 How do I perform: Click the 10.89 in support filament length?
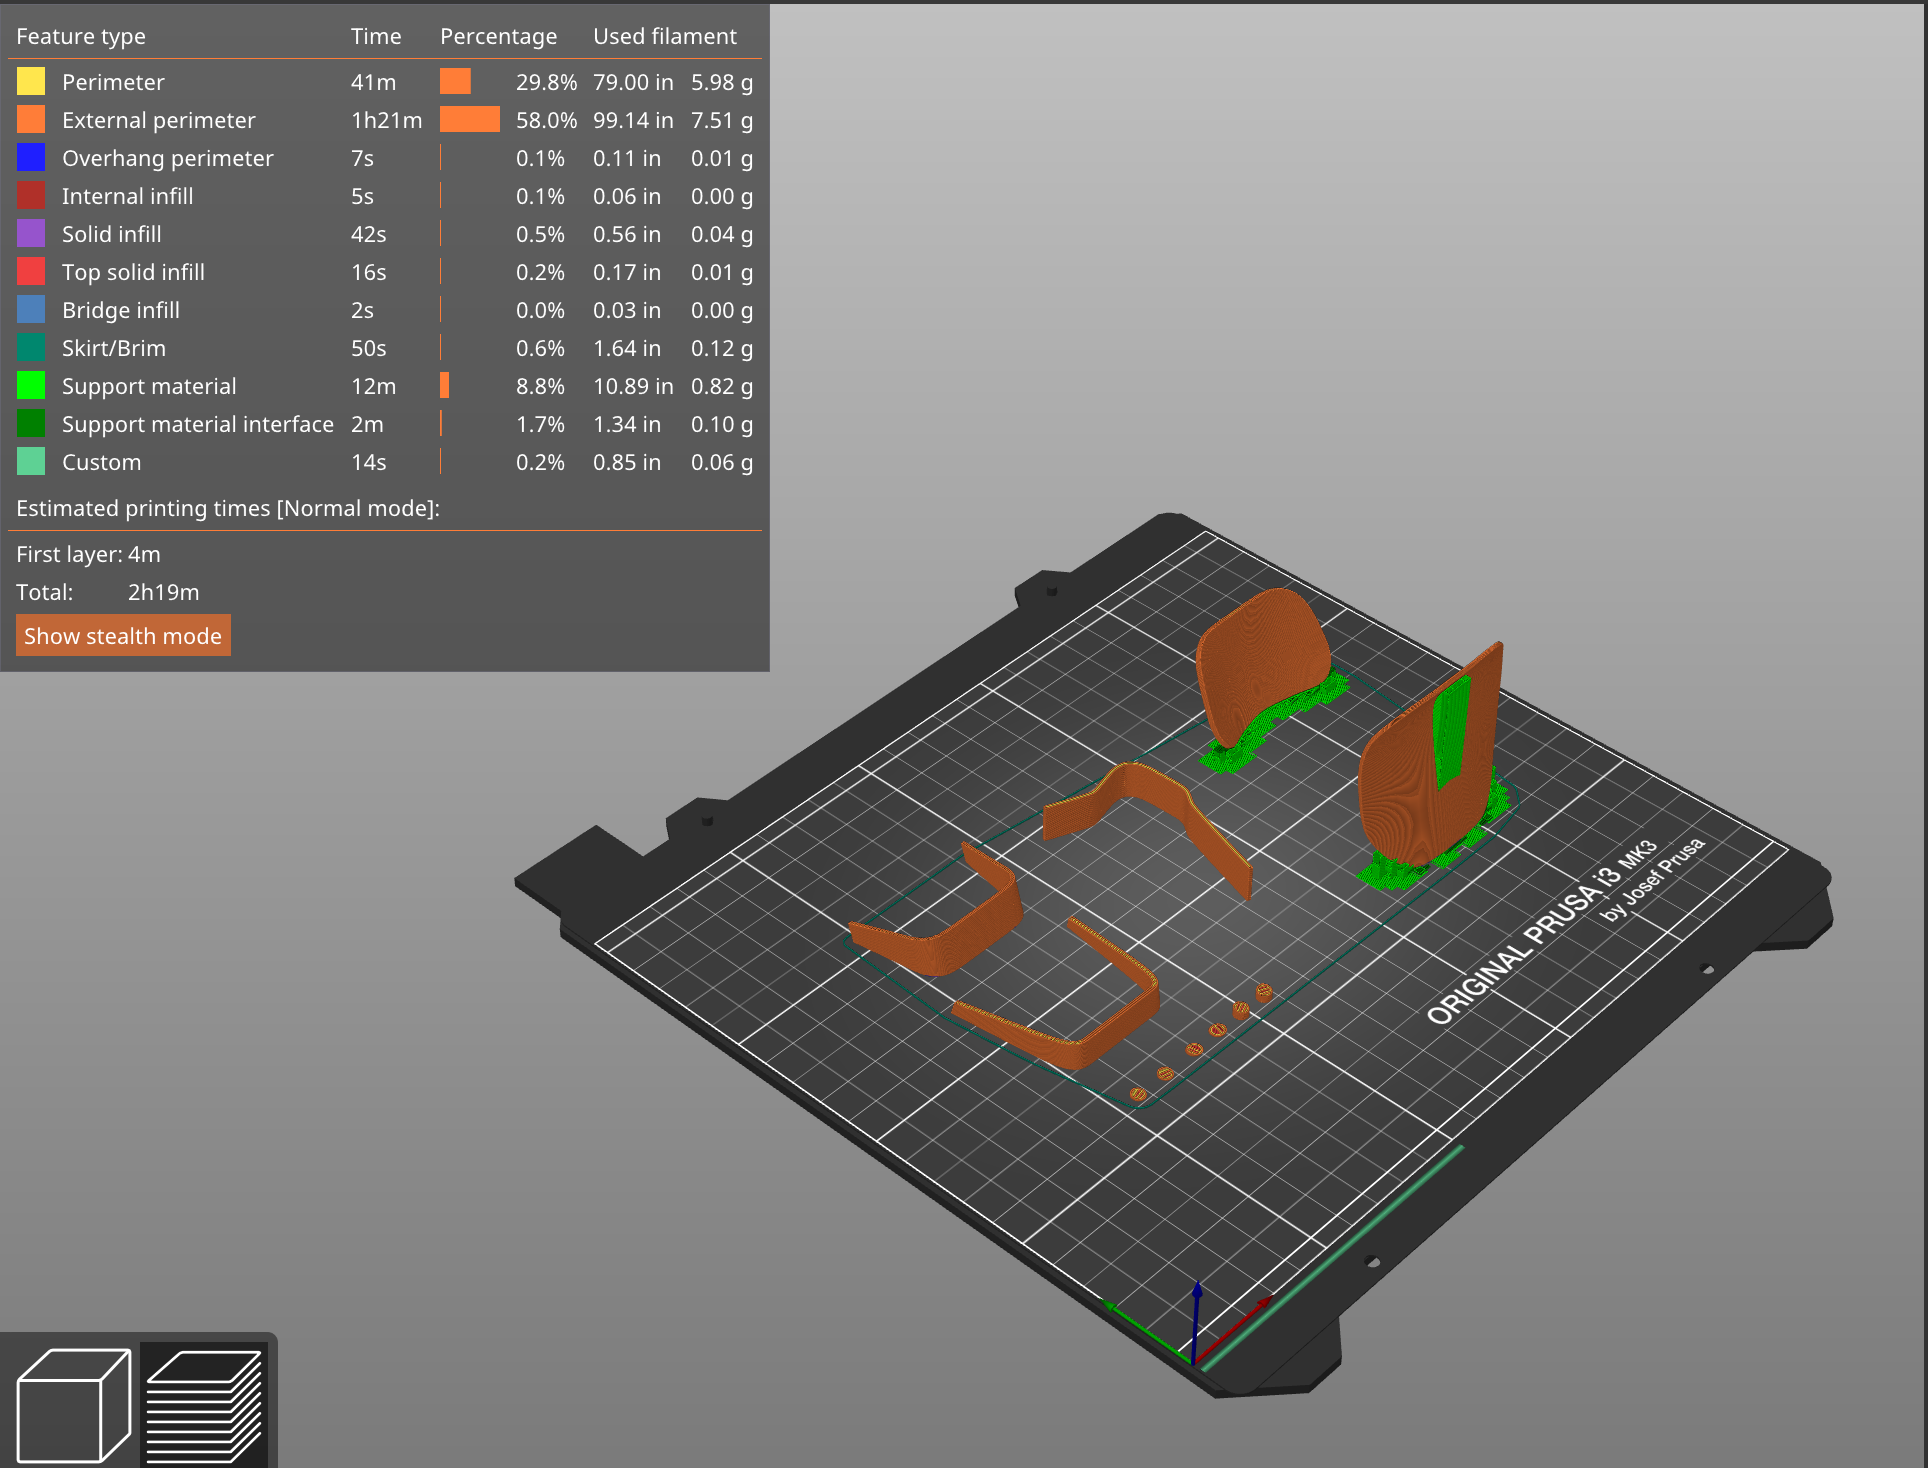point(633,386)
